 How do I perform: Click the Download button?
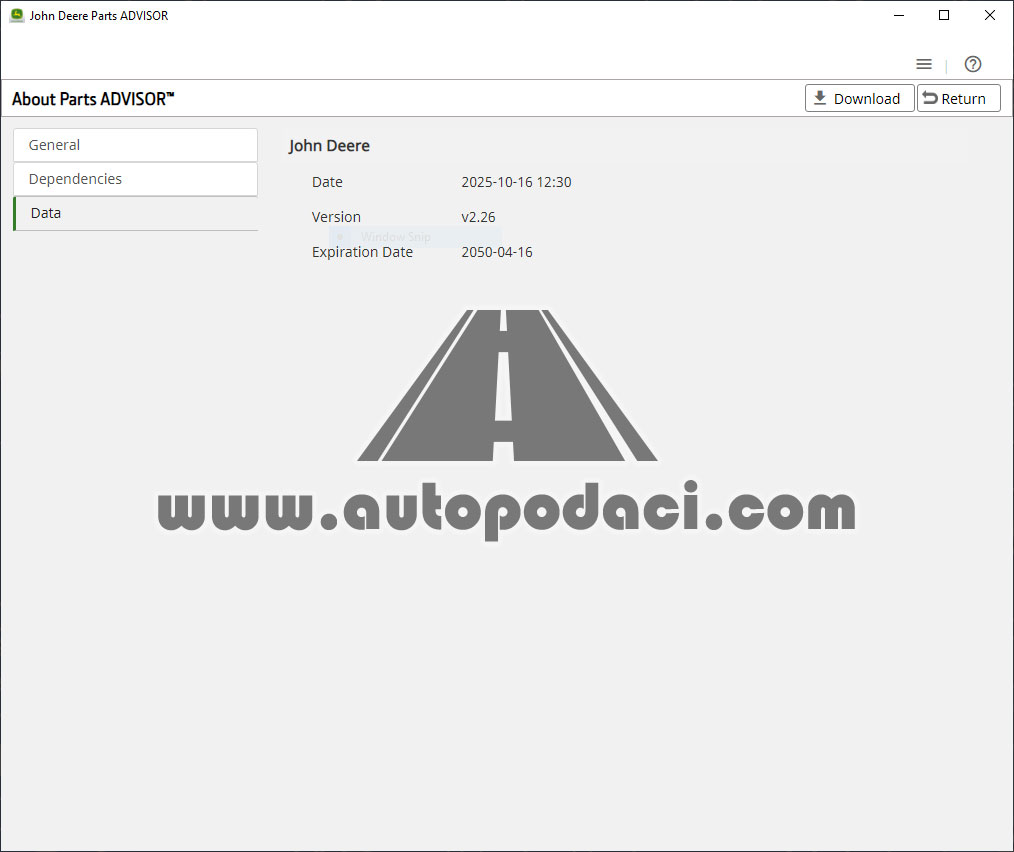point(859,98)
